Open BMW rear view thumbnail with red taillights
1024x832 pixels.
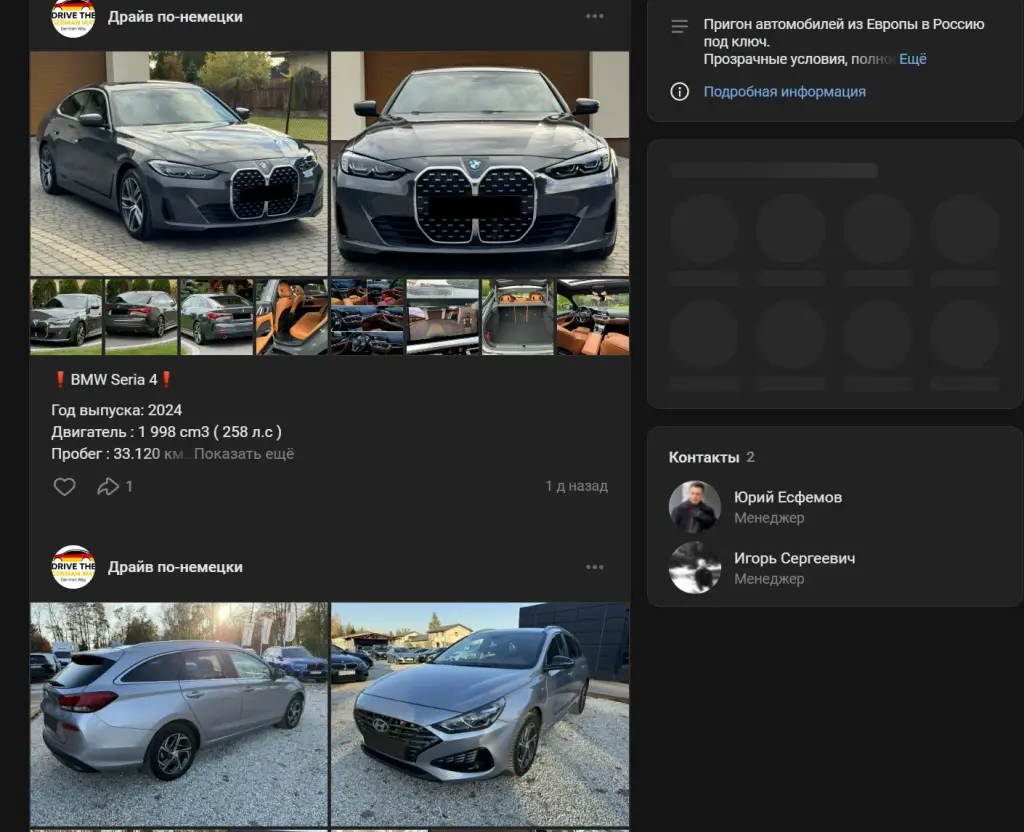click(x=141, y=317)
